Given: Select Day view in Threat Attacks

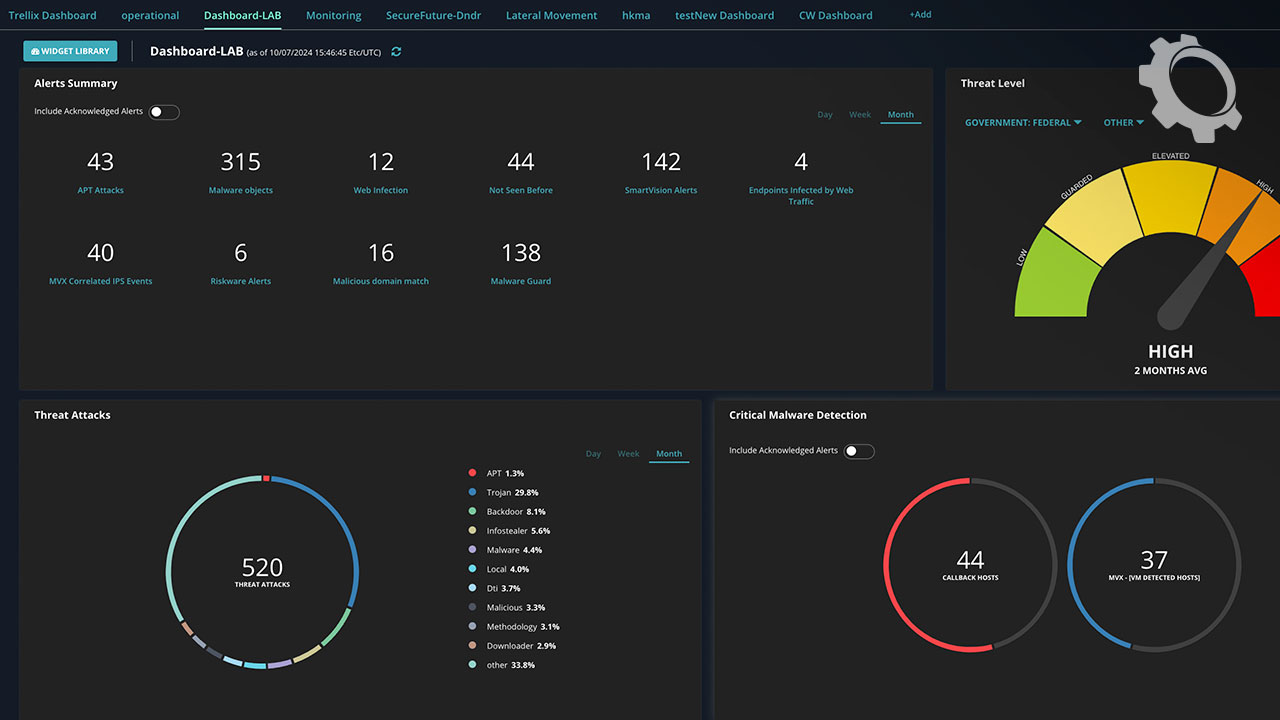Looking at the screenshot, I should 593,454.
